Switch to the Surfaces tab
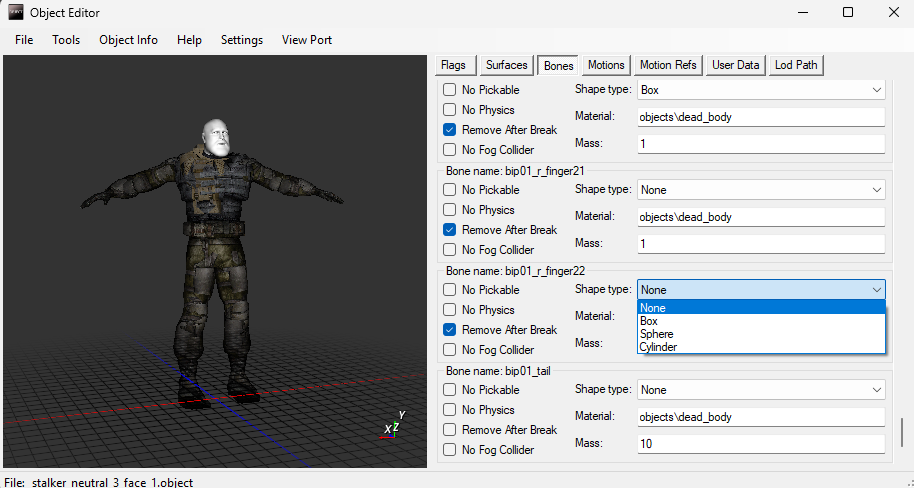Image resolution: width=914 pixels, height=488 pixels. [506, 65]
